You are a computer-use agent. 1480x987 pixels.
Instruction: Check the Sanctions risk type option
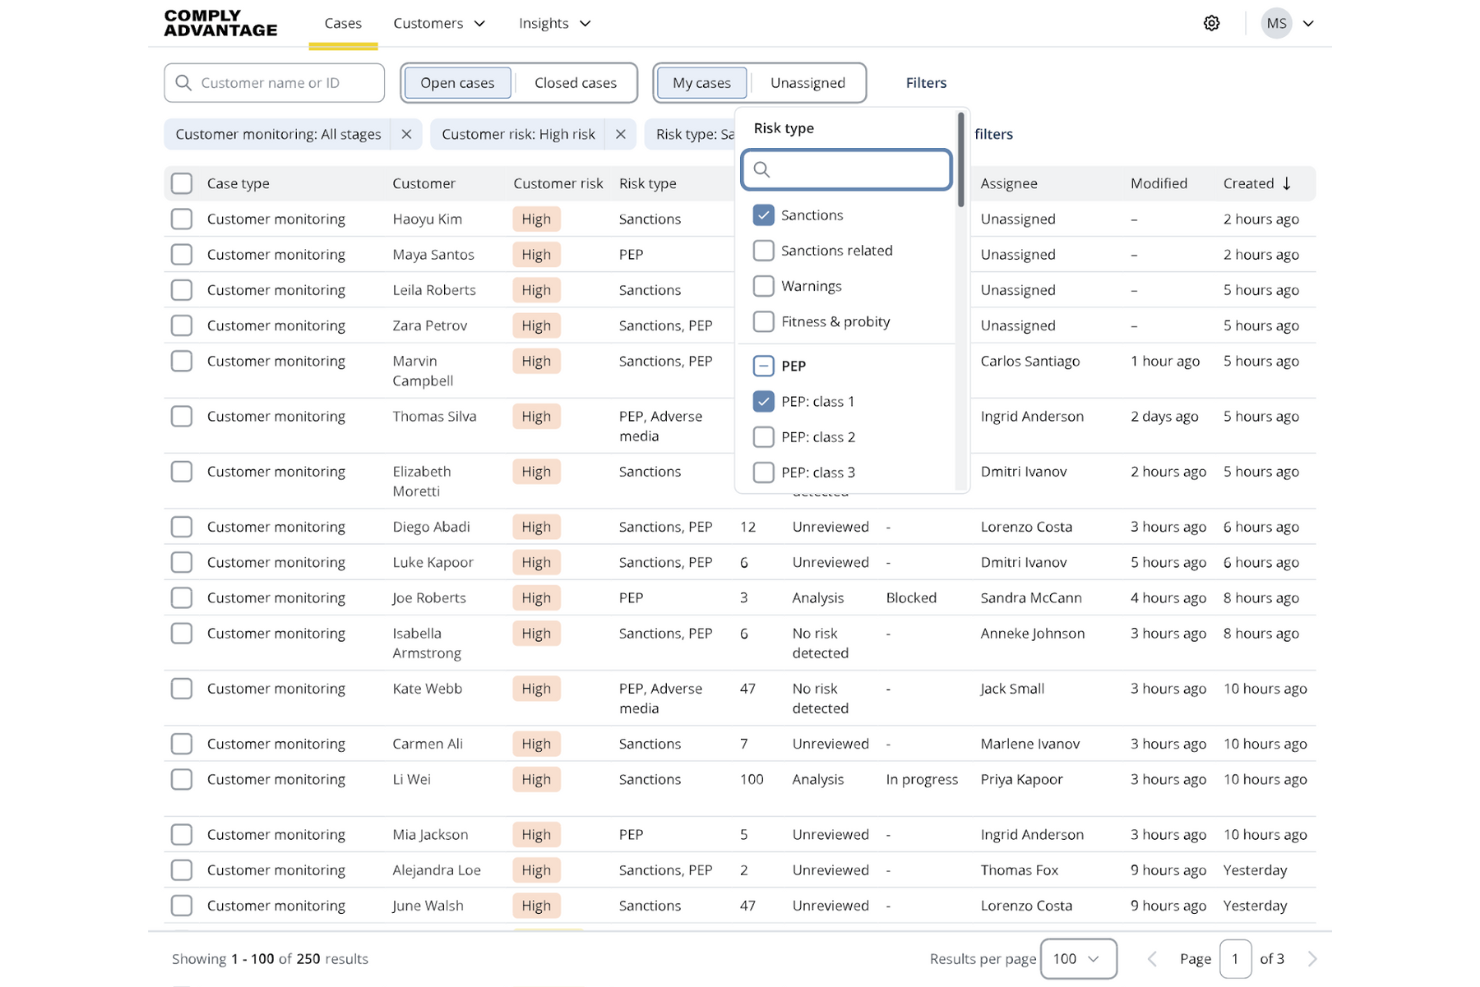pyautogui.click(x=763, y=215)
